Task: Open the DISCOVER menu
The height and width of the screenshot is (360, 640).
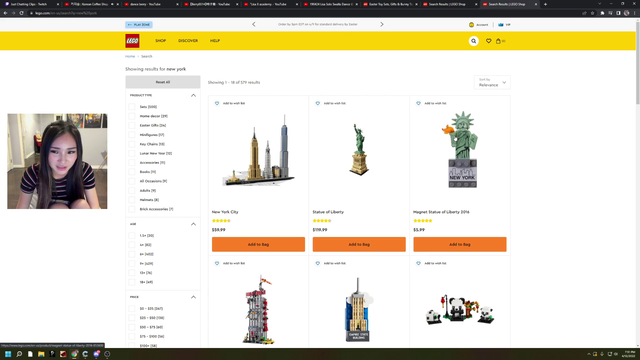Action: [x=188, y=41]
